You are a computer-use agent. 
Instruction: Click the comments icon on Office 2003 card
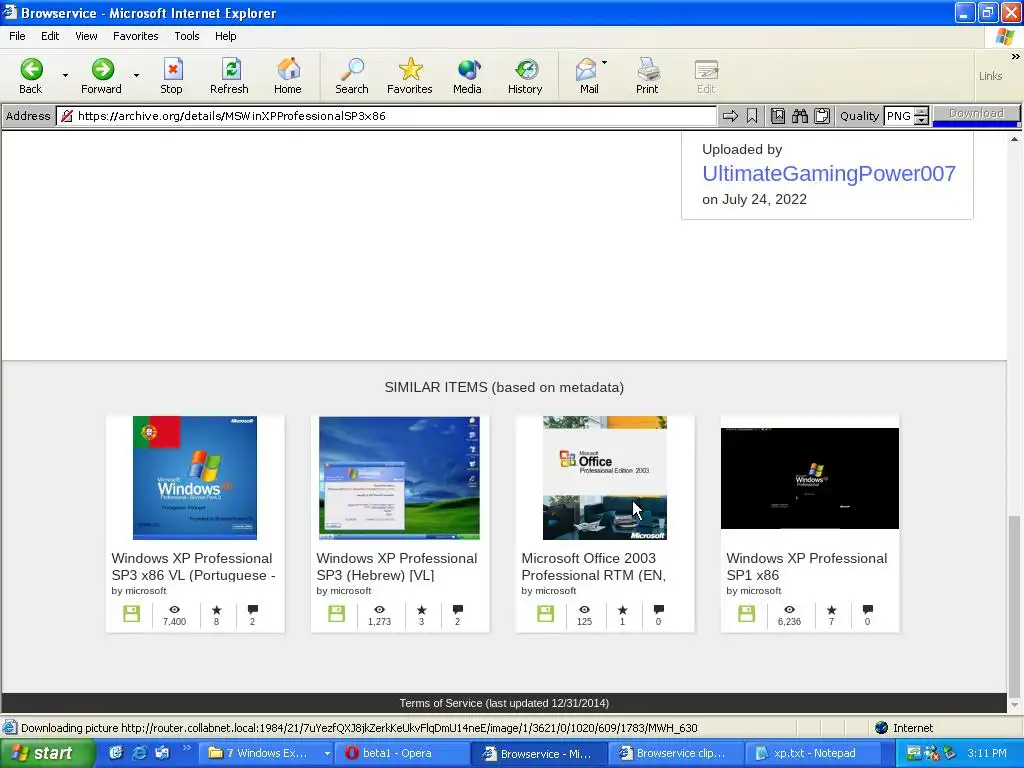click(658, 610)
